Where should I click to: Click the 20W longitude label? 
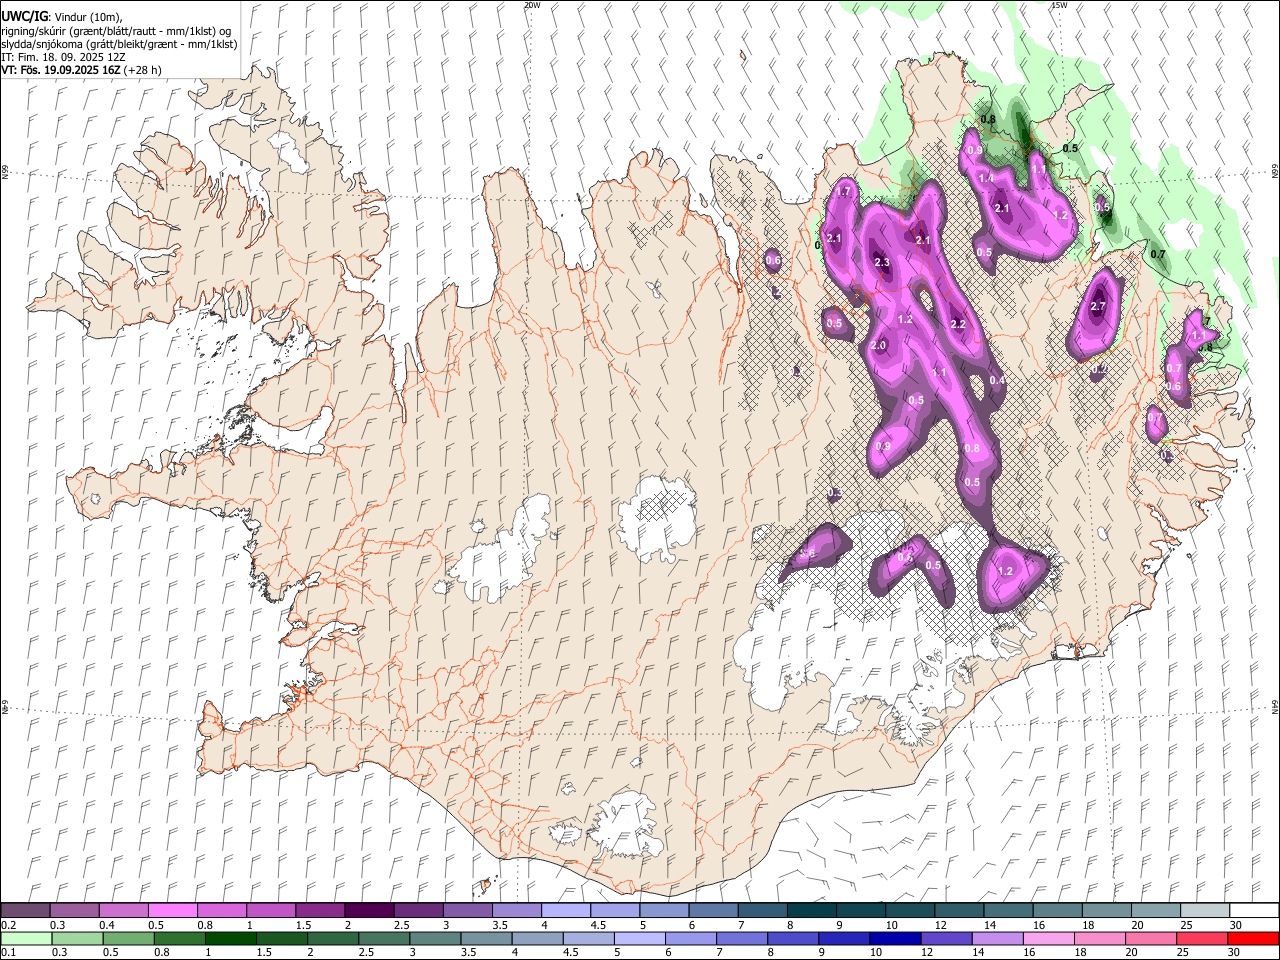coord(532,5)
